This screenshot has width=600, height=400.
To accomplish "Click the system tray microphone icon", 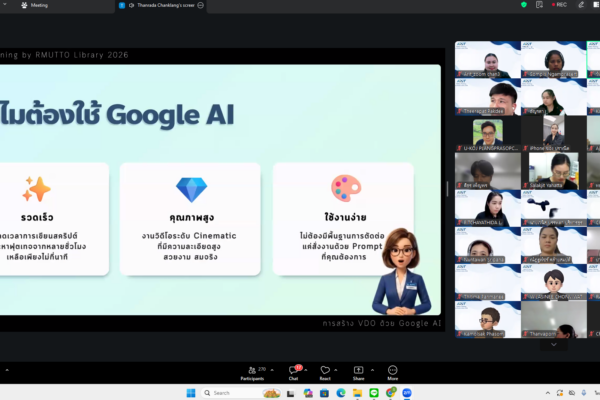I will pyautogui.click(x=584, y=393).
